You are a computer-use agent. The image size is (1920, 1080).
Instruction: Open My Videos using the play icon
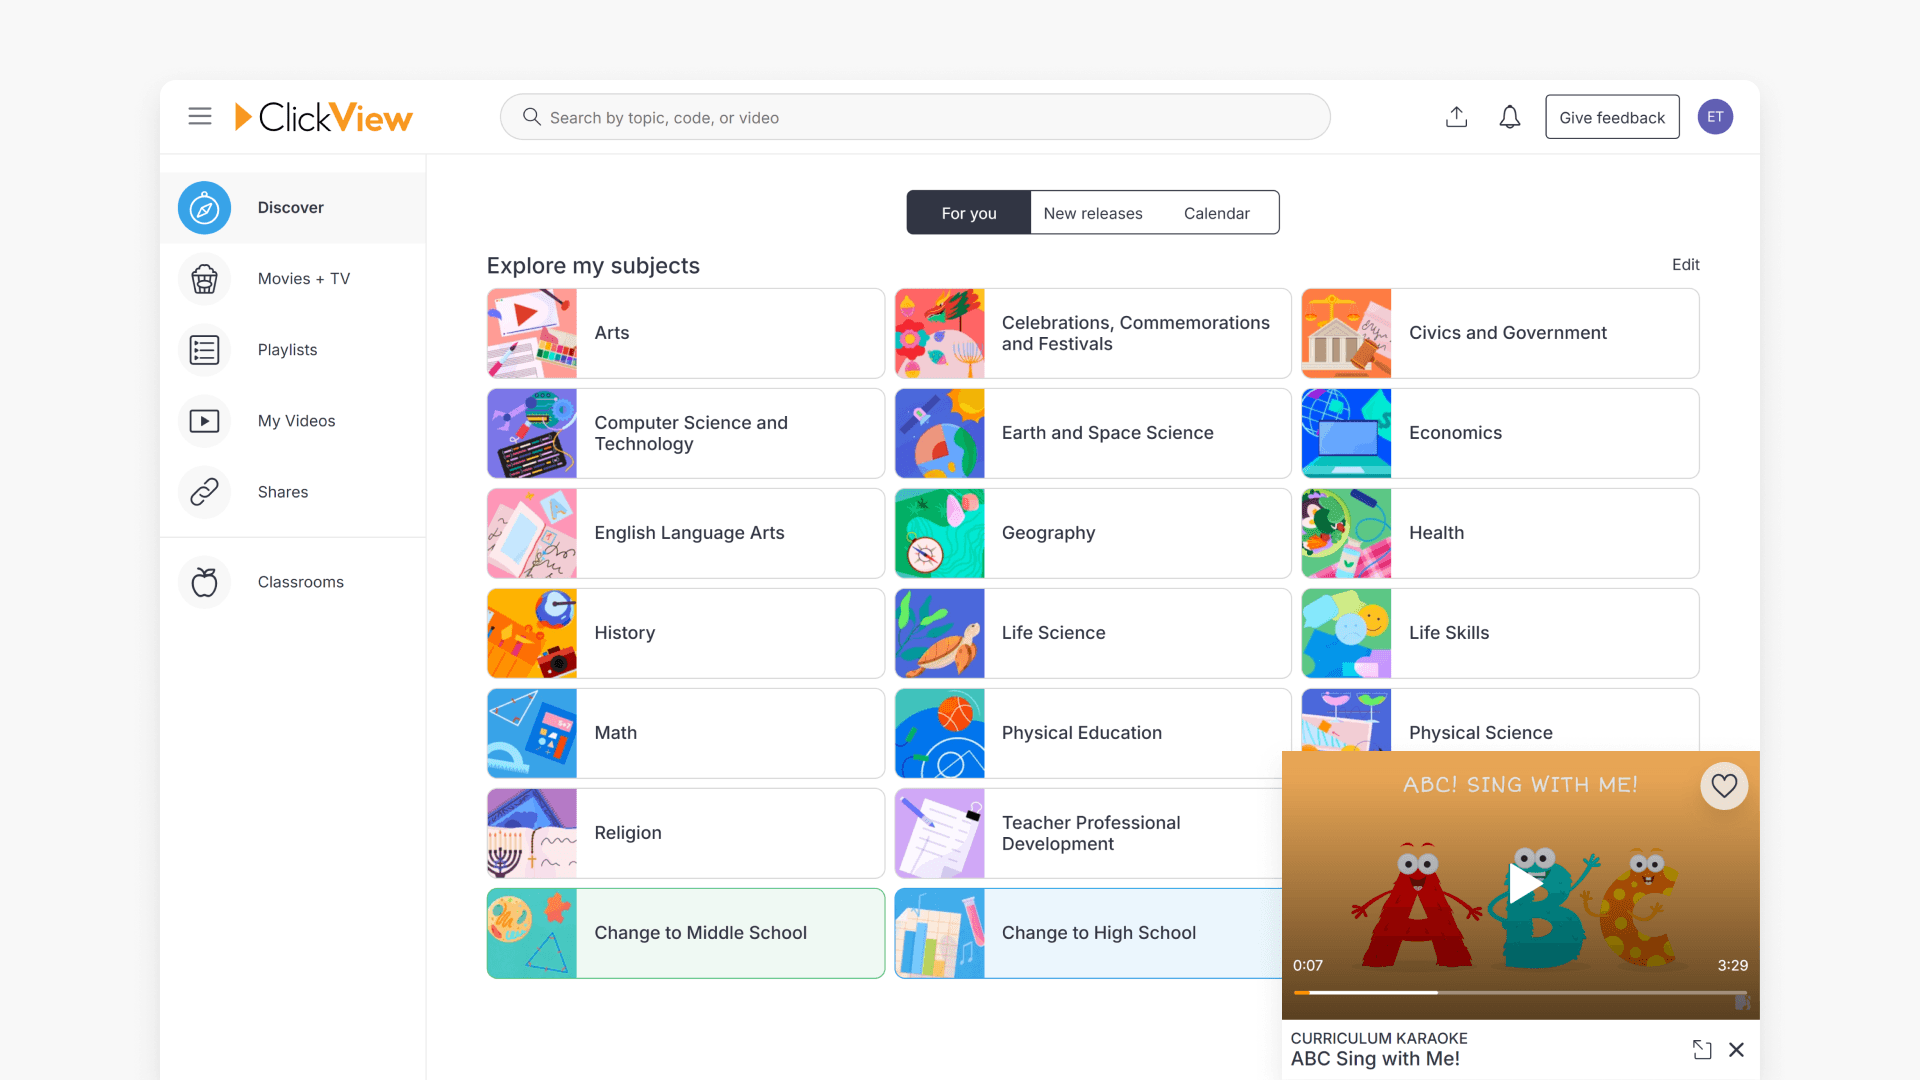tap(204, 421)
